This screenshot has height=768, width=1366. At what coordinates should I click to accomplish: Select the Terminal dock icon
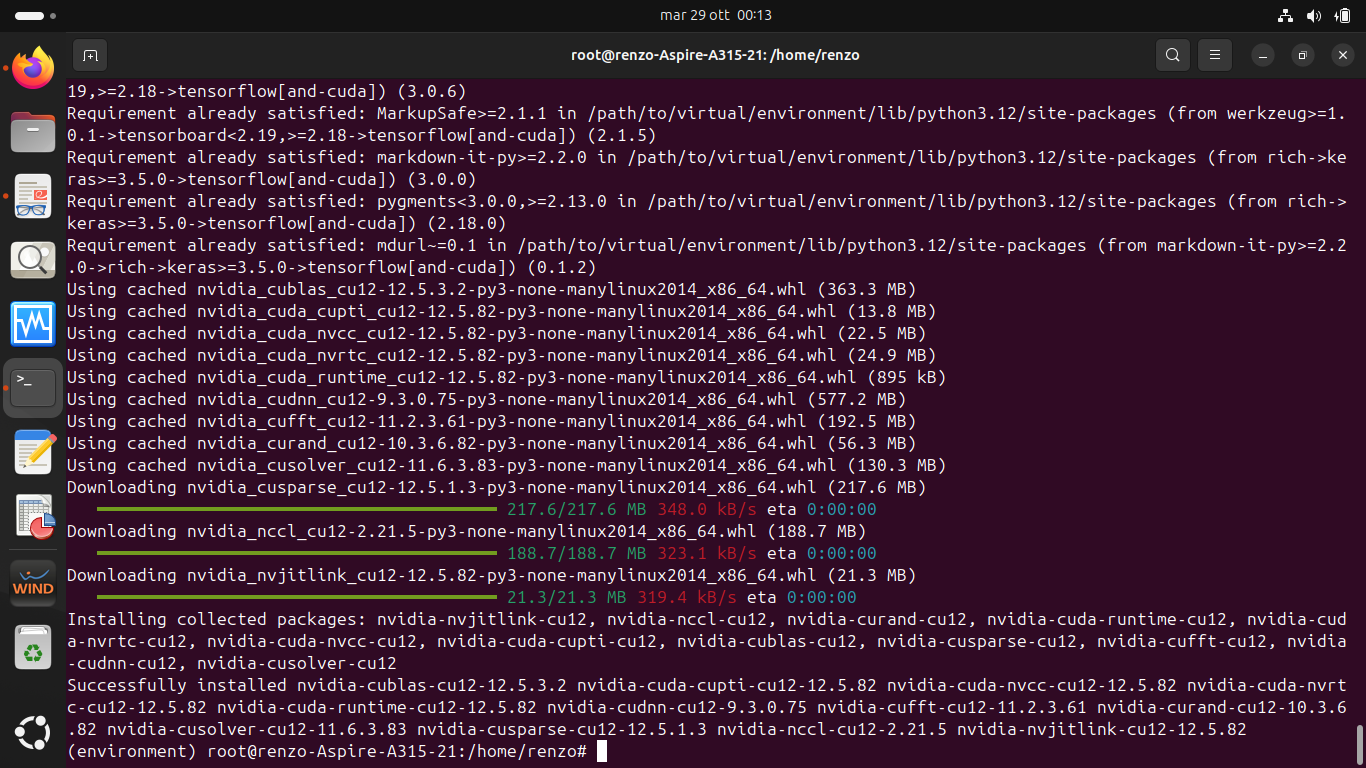pyautogui.click(x=33, y=388)
